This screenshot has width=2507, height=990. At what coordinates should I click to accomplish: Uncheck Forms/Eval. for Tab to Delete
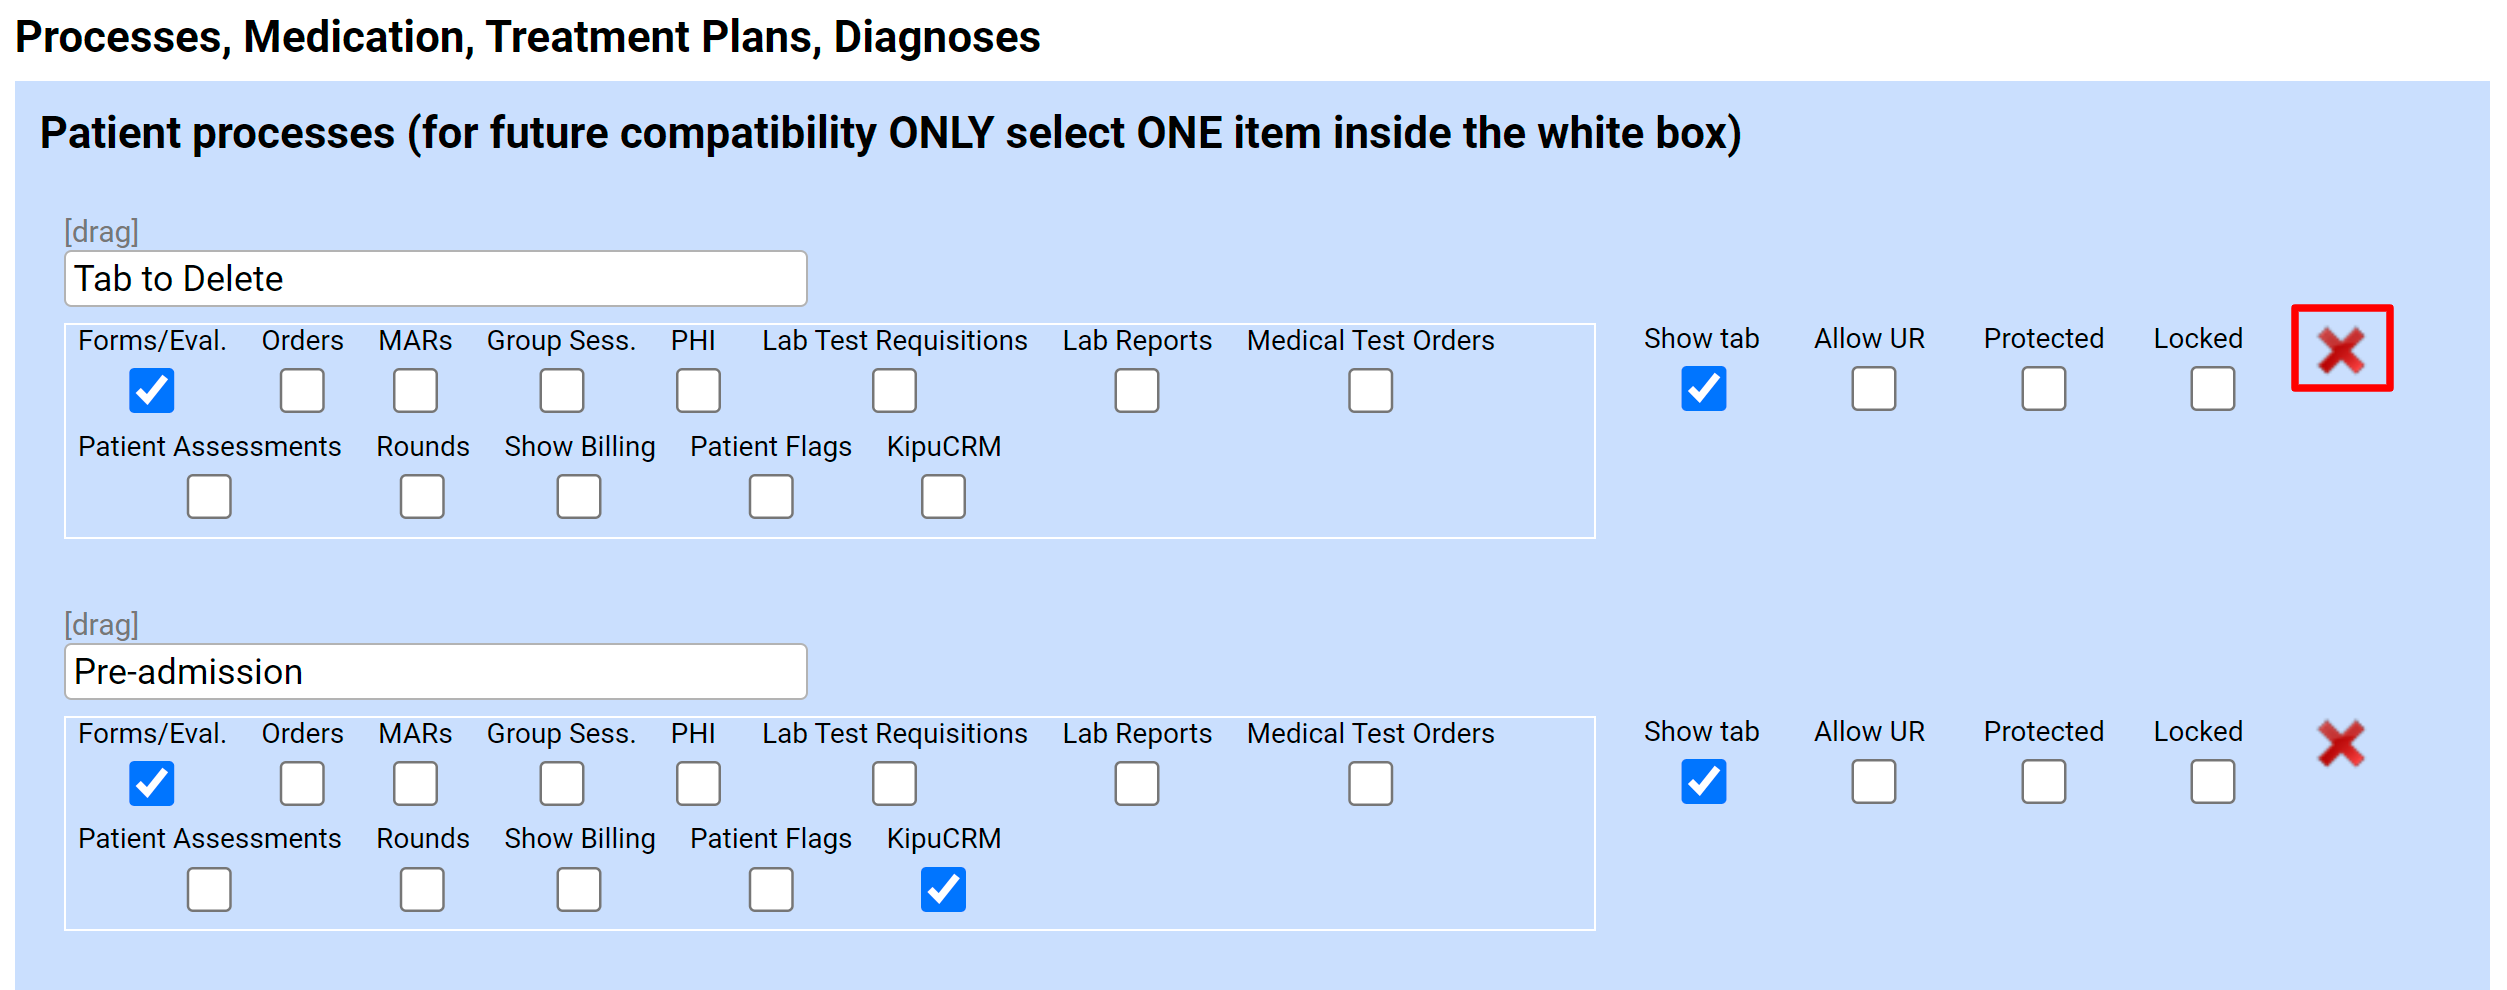click(x=151, y=391)
